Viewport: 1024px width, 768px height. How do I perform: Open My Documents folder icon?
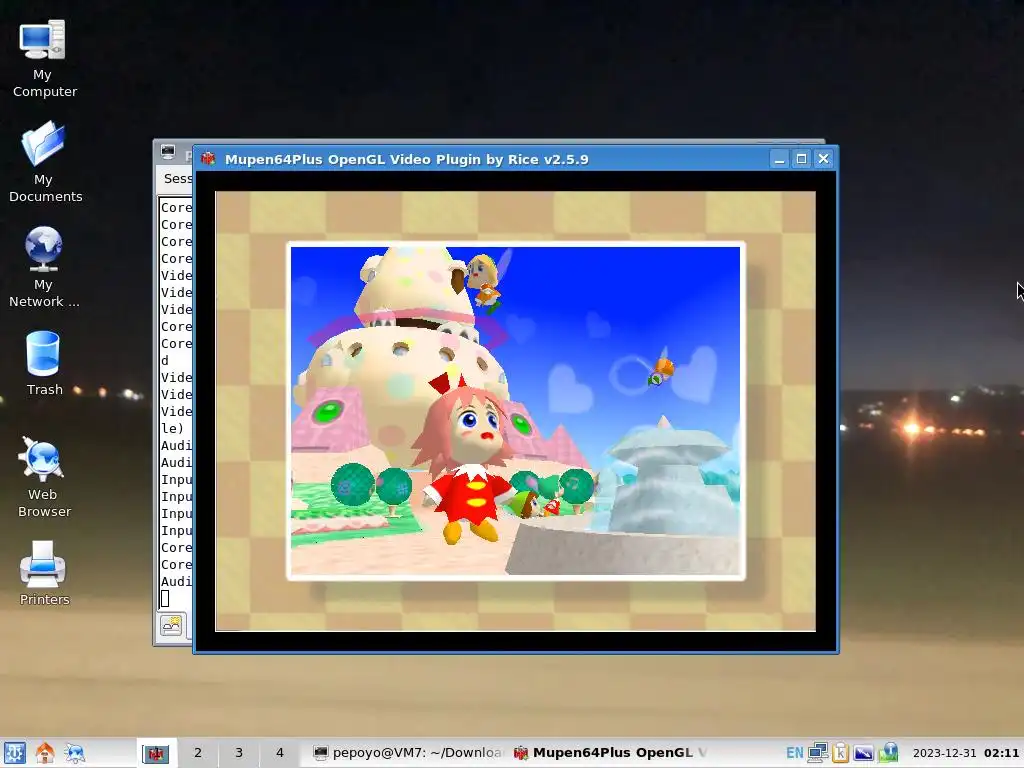click(44, 162)
